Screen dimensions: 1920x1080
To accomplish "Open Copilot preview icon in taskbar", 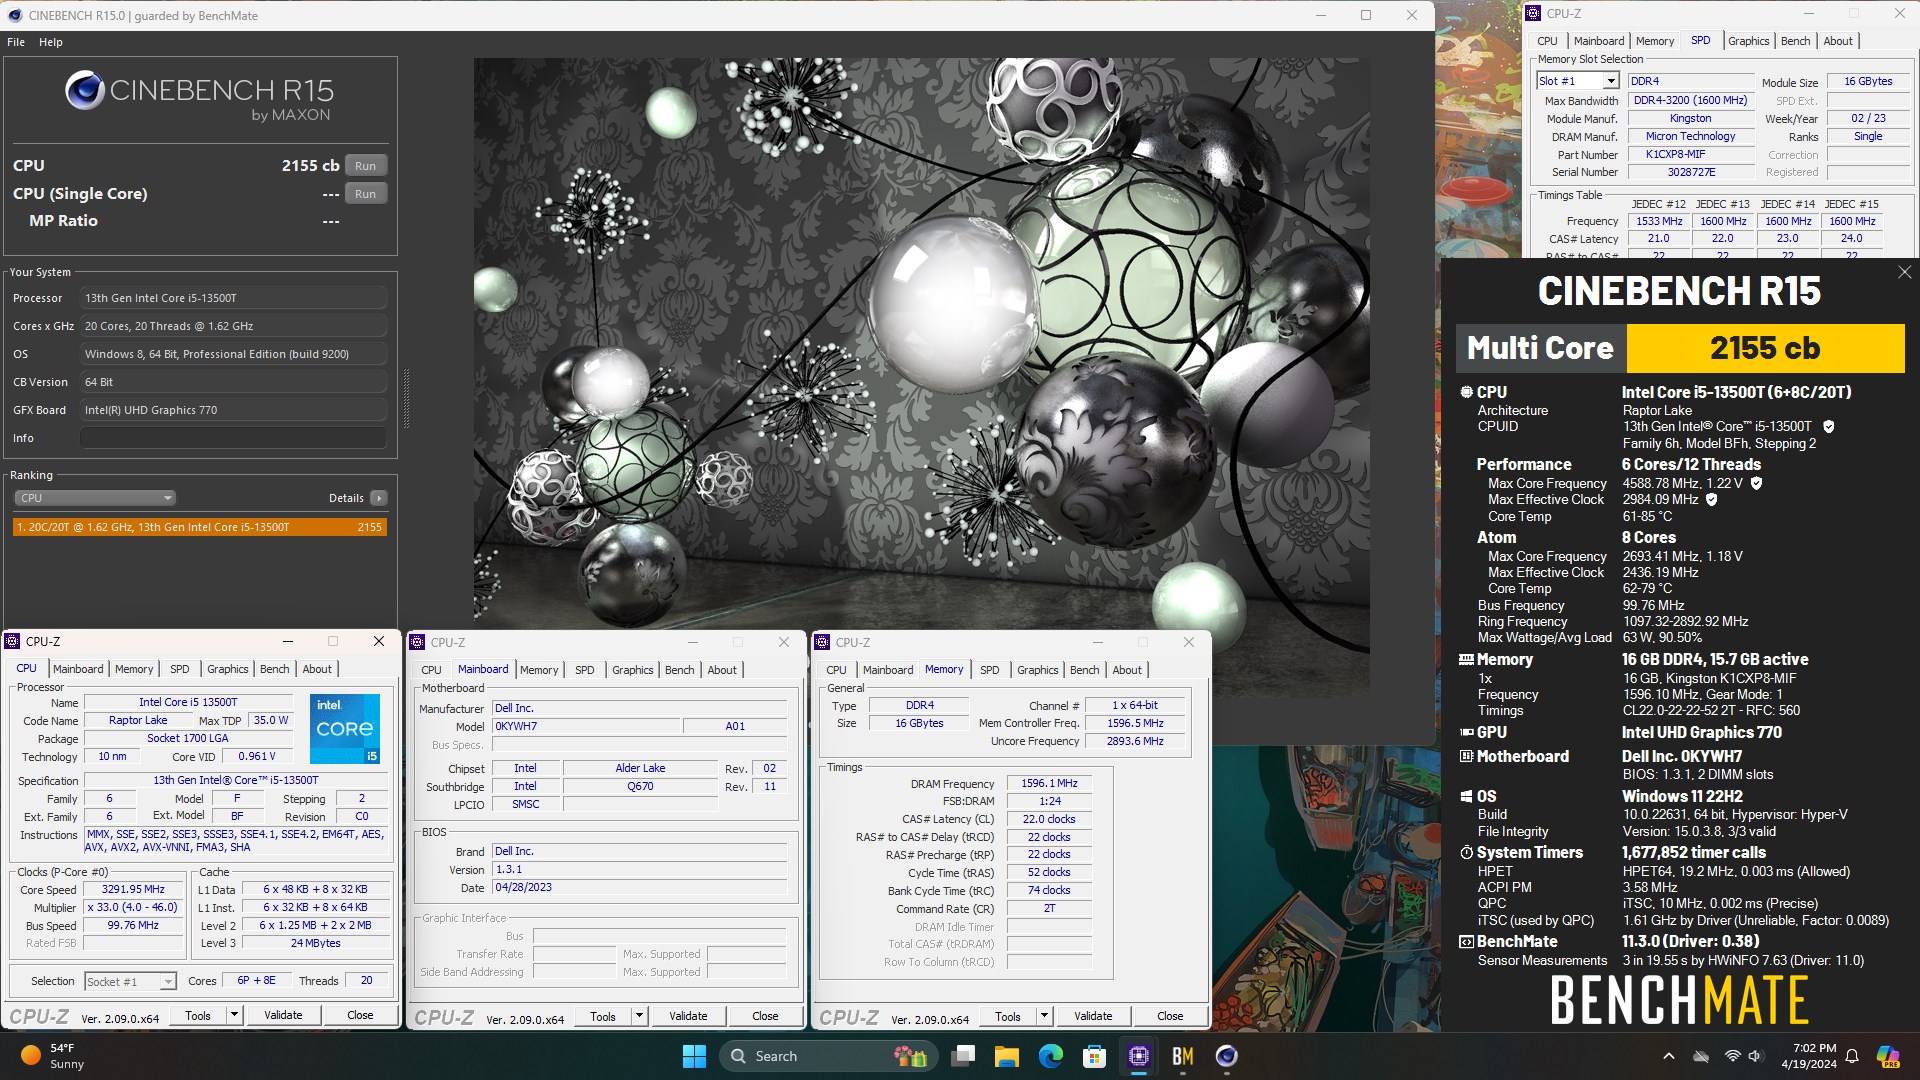I will tap(1888, 1056).
